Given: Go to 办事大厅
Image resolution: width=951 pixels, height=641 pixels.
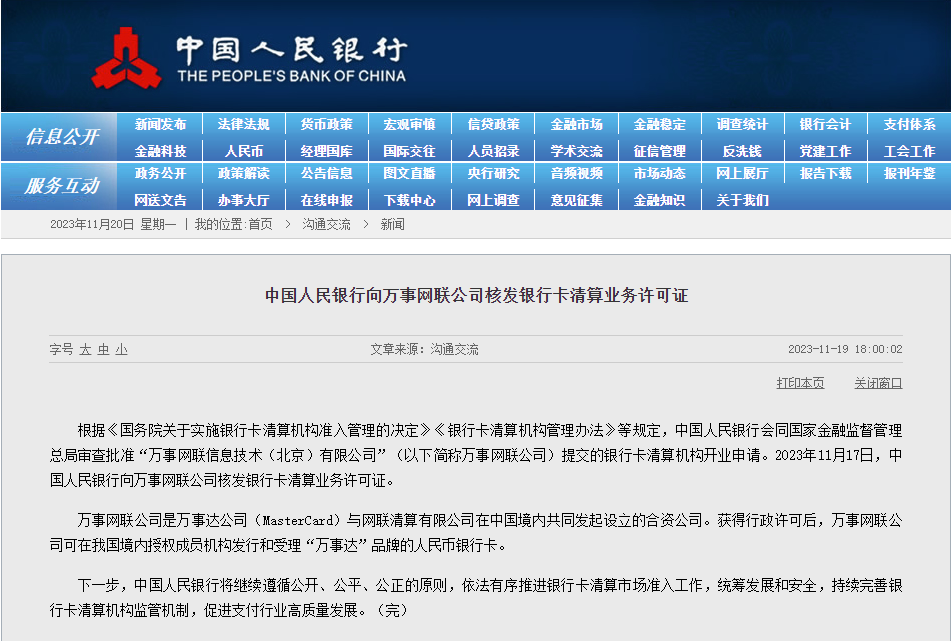Looking at the screenshot, I should click(x=243, y=200).
